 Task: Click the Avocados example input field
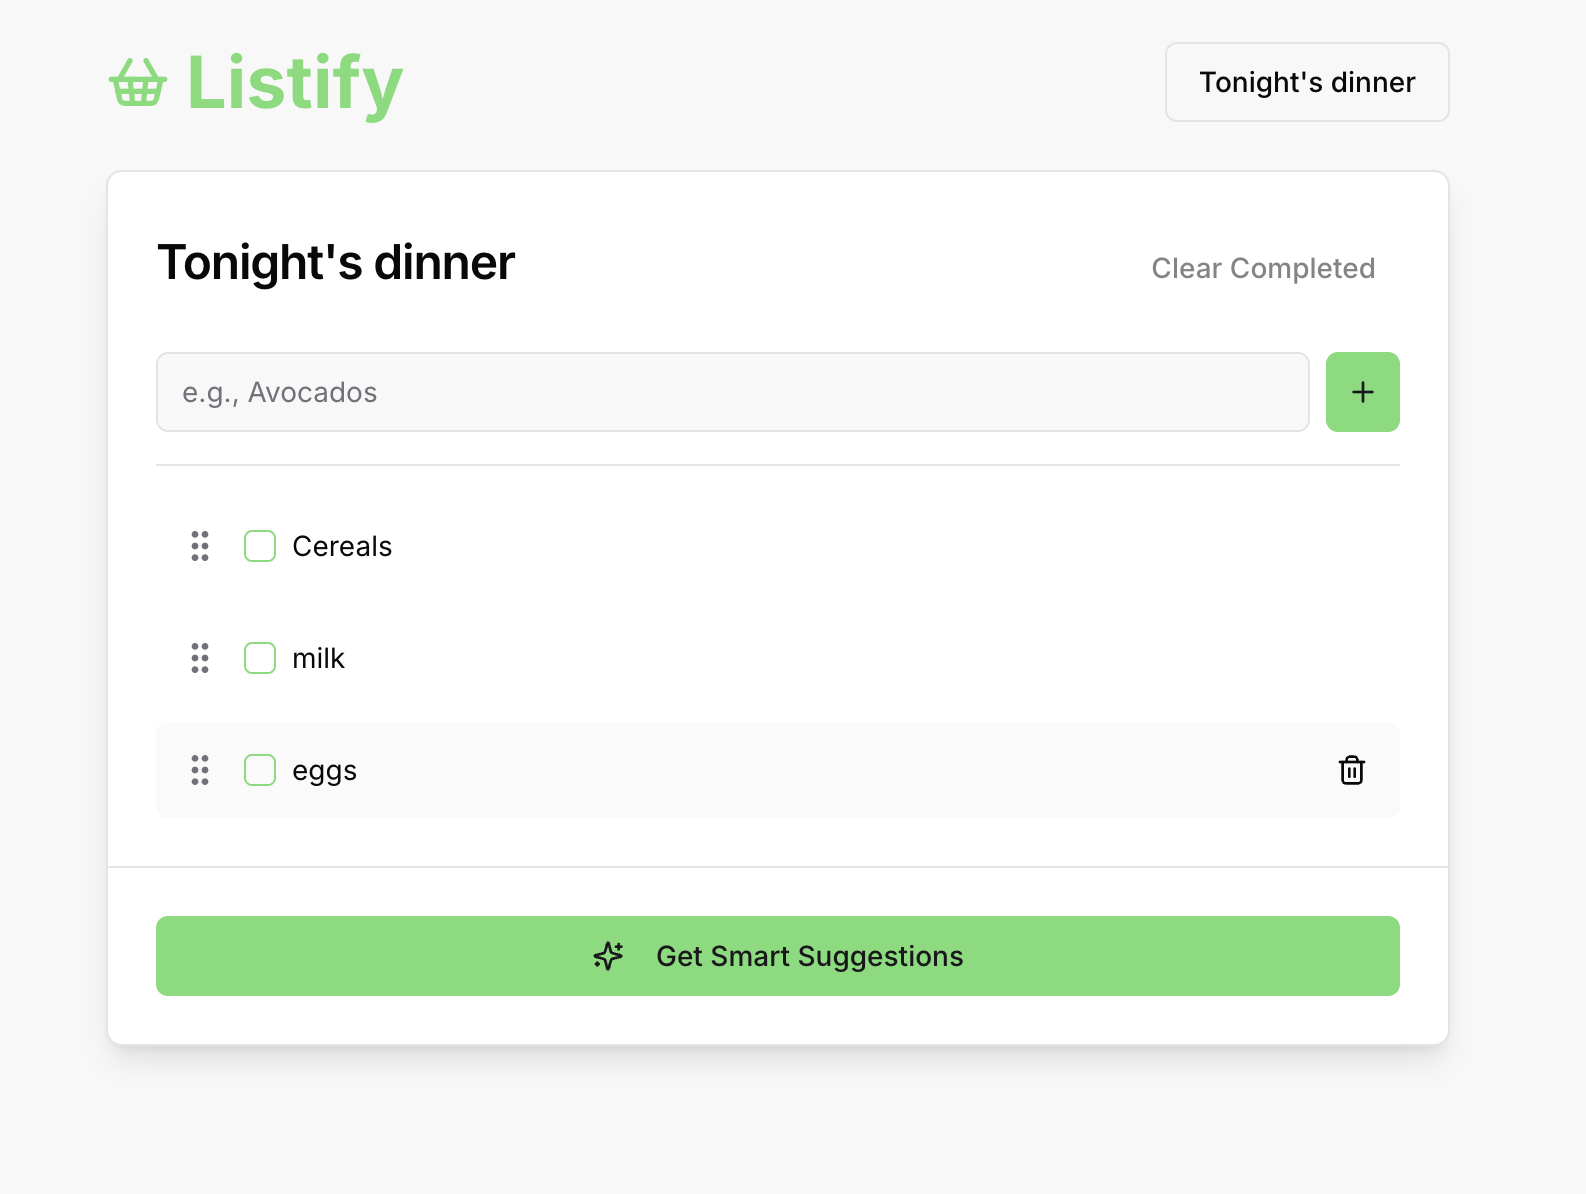[x=732, y=392]
